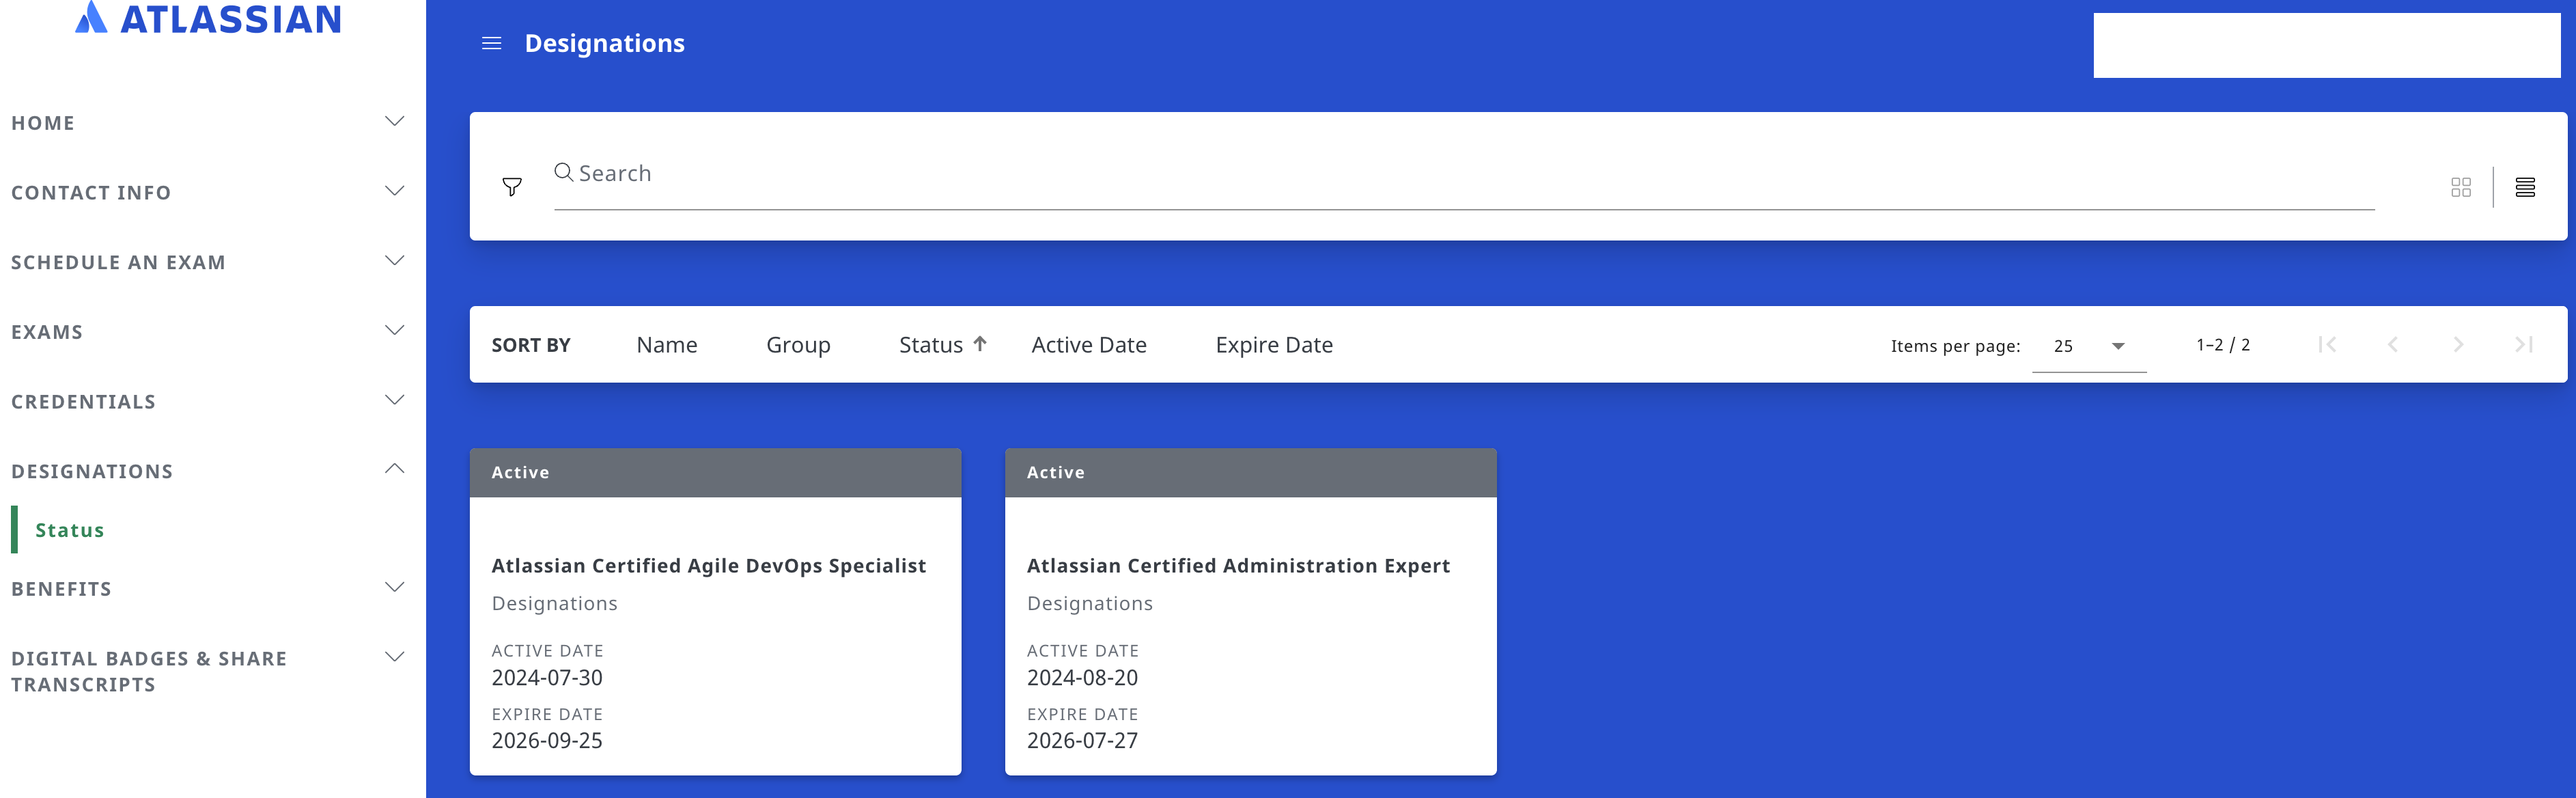Click the Designations page title

(x=605, y=43)
